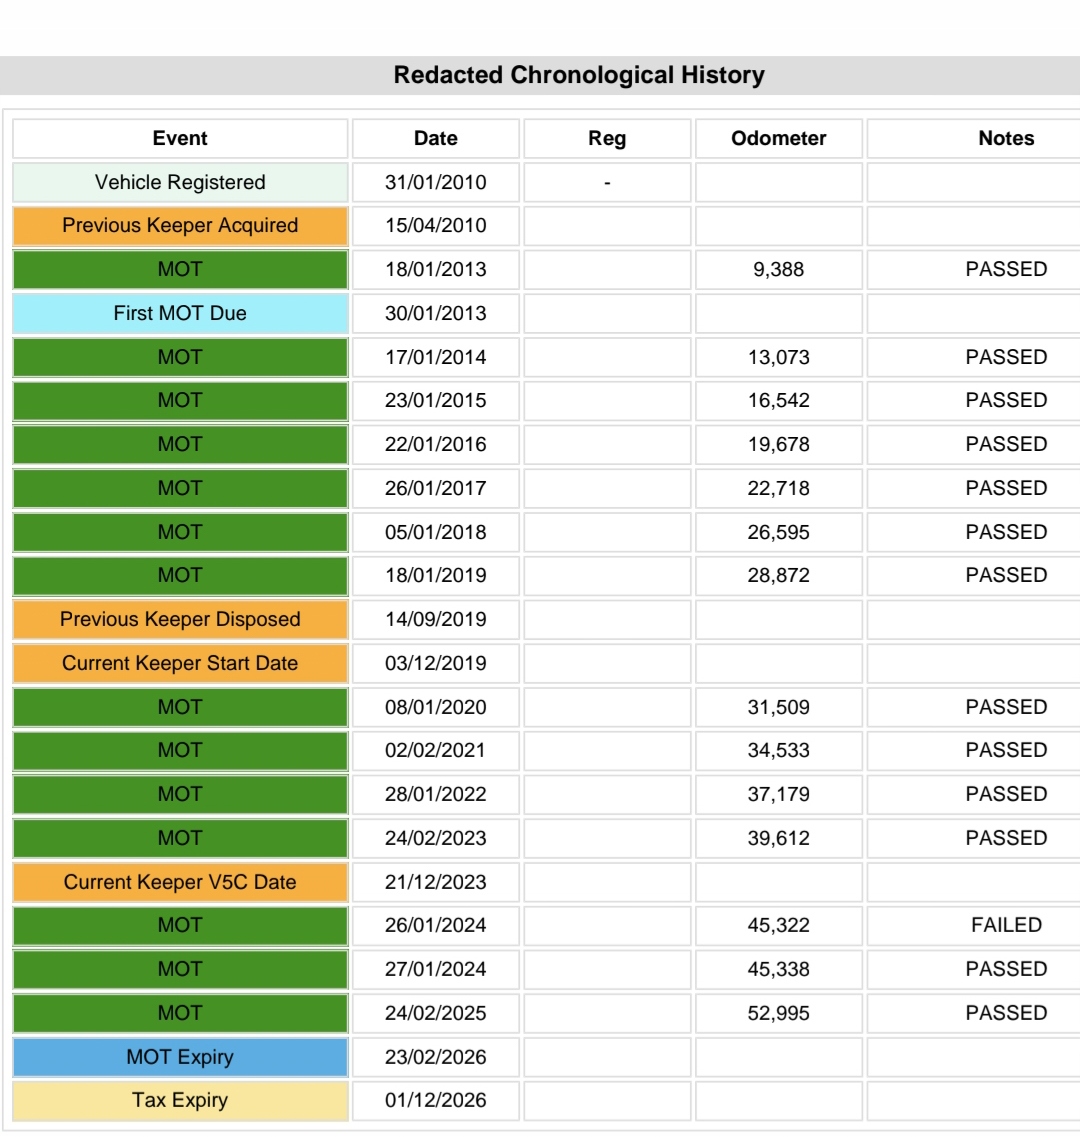Click the yellow Tax Expiry cell
The width and height of the screenshot is (1080, 1137).
coord(180,1100)
